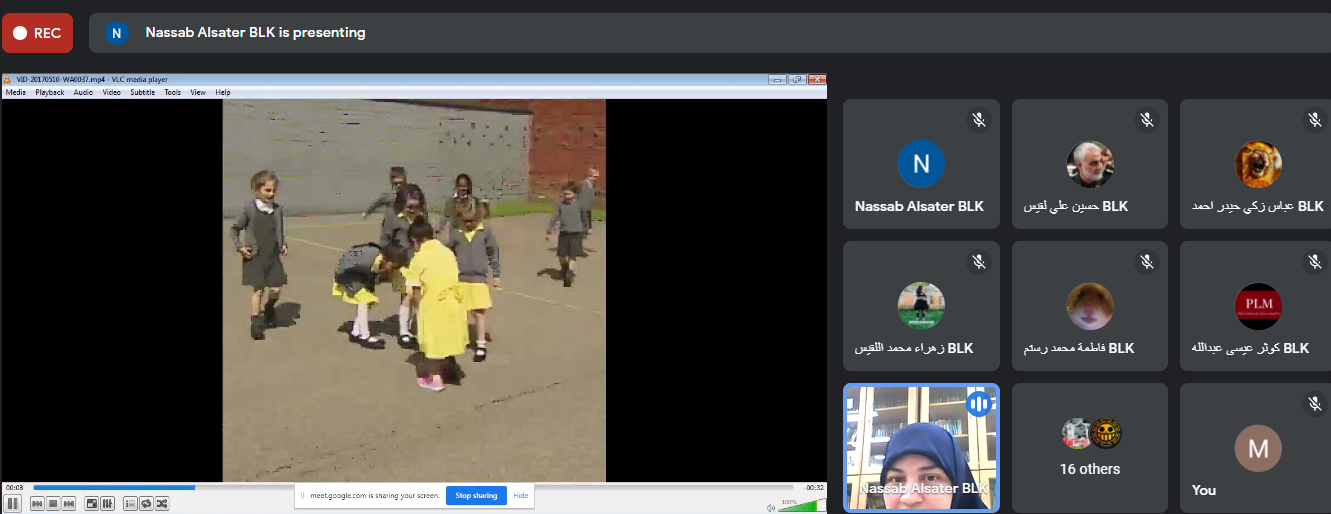
Task: Stop the video with the stop button
Action: pos(53,503)
